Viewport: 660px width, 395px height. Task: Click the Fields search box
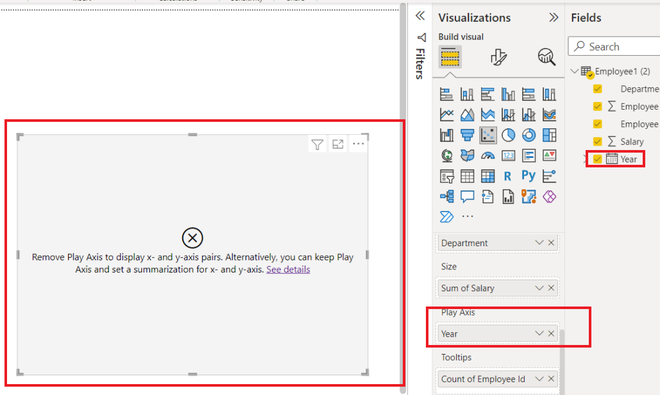click(x=615, y=46)
